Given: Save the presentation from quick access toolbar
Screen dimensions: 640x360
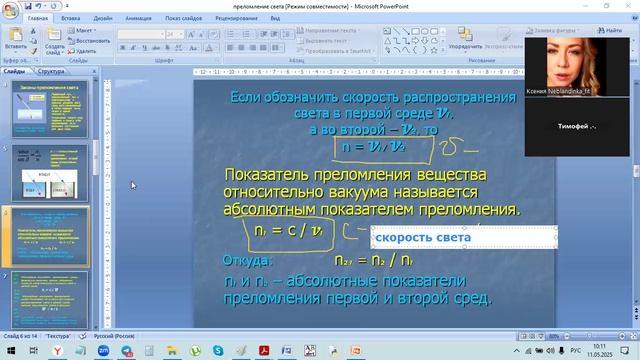Looking at the screenshot, I should pyautogui.click(x=28, y=6).
